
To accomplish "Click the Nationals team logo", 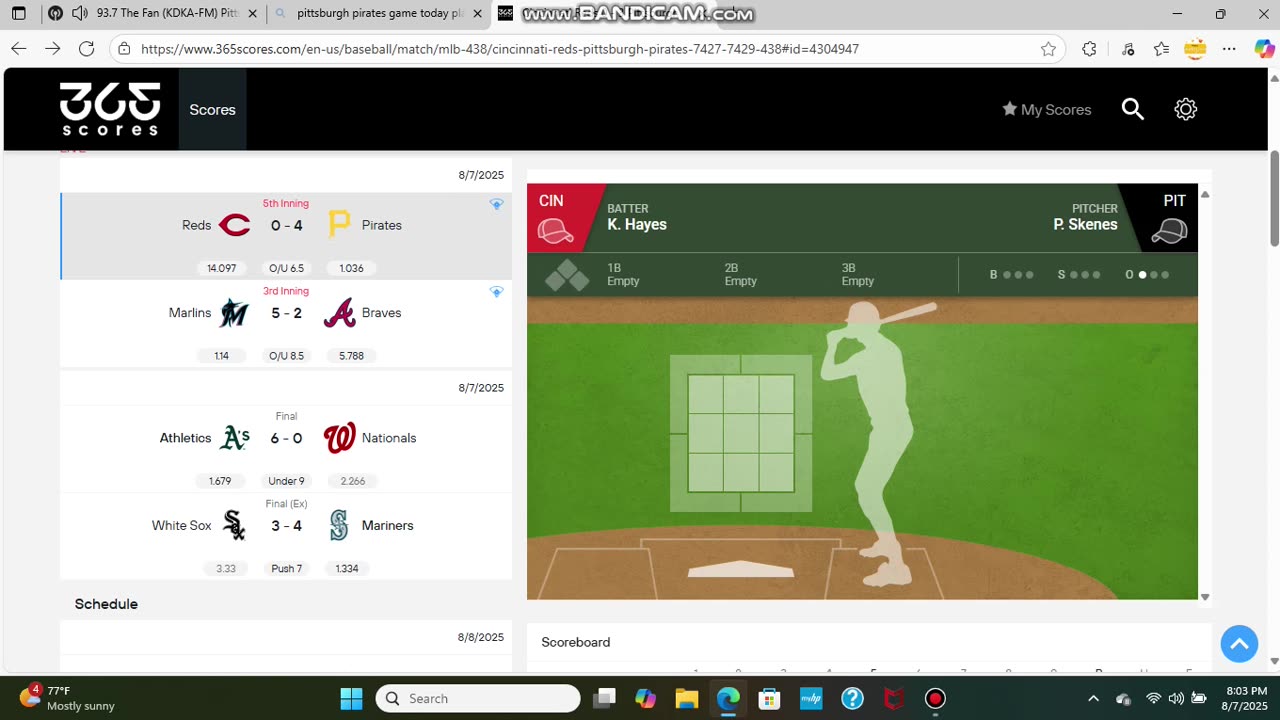I will click(339, 438).
